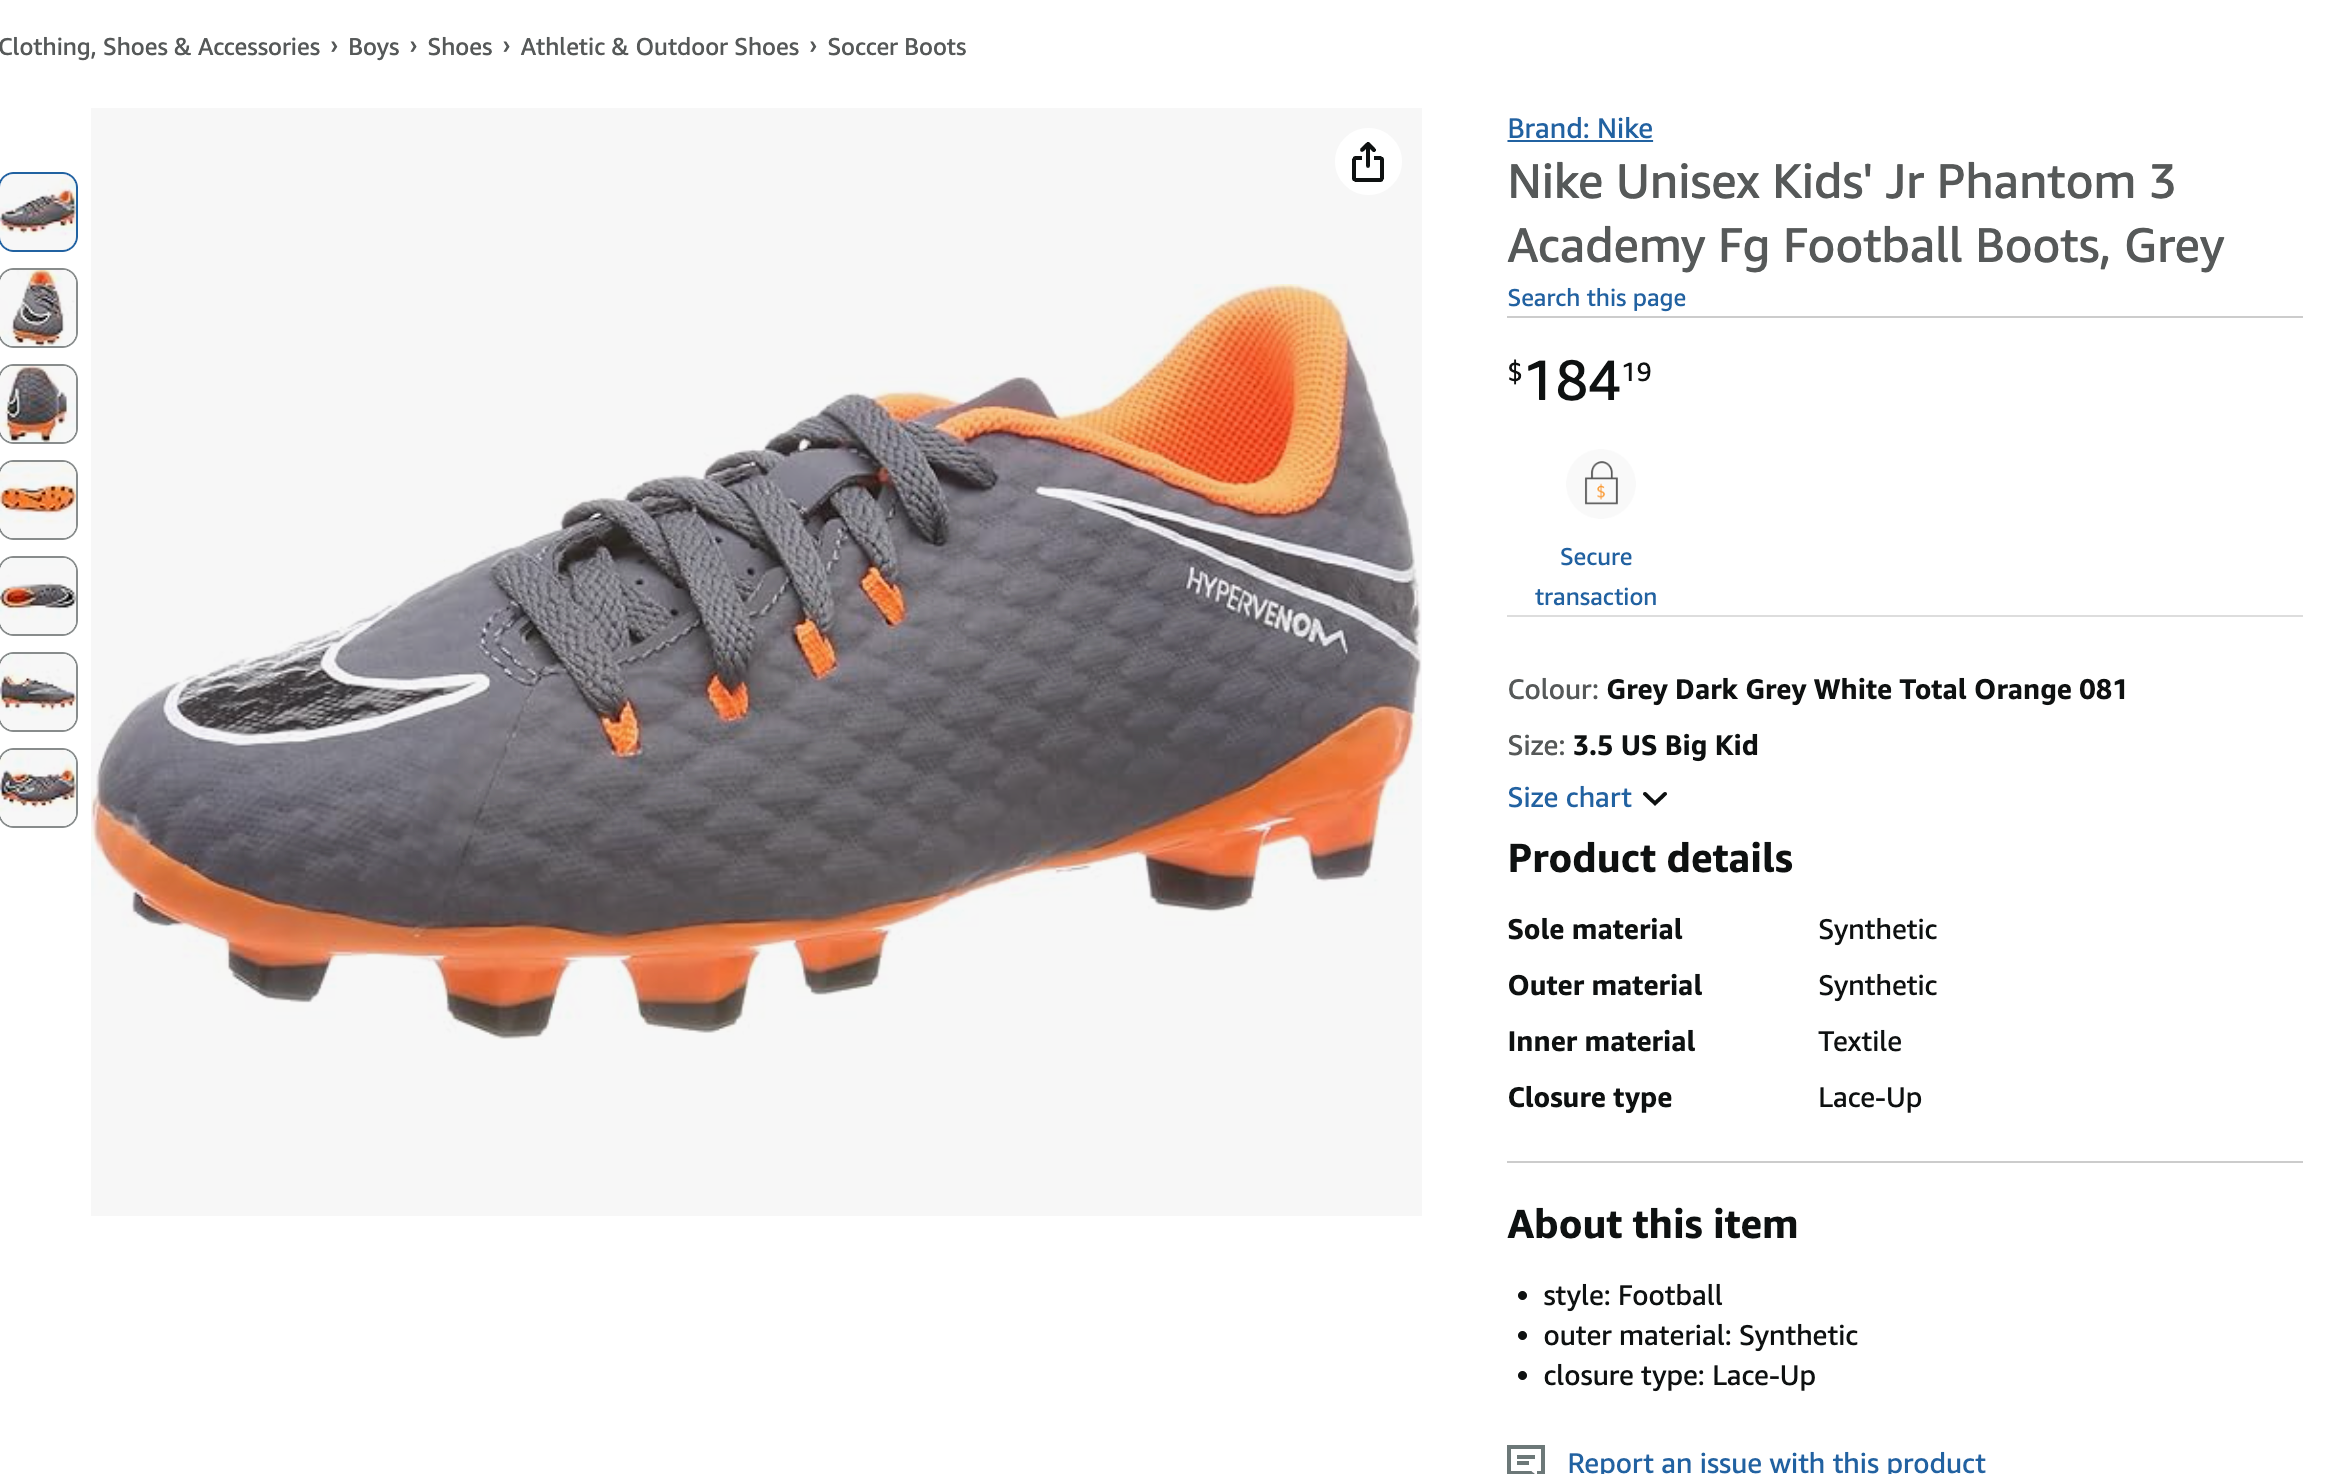The height and width of the screenshot is (1474, 2350).
Task: Select the first highlighted shoe thumbnail
Action: (39, 212)
